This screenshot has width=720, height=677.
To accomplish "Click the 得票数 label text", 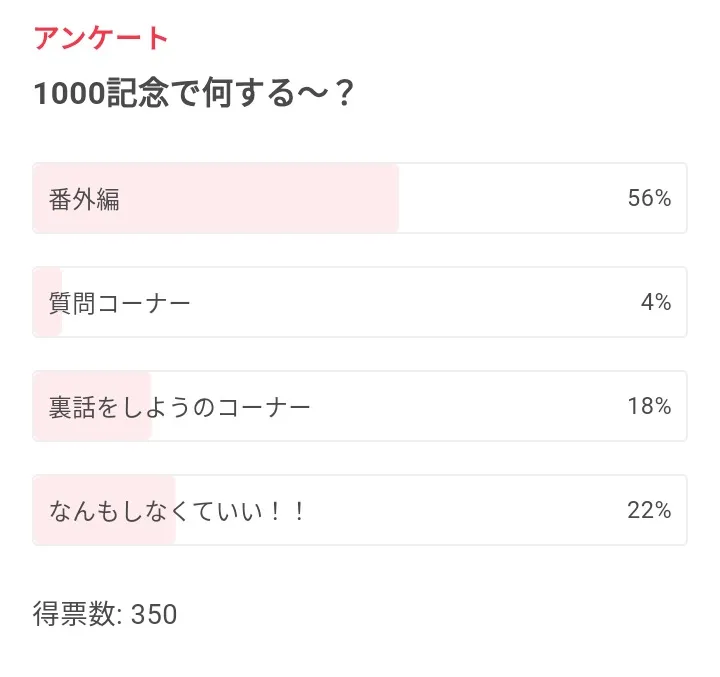I will point(75,614).
